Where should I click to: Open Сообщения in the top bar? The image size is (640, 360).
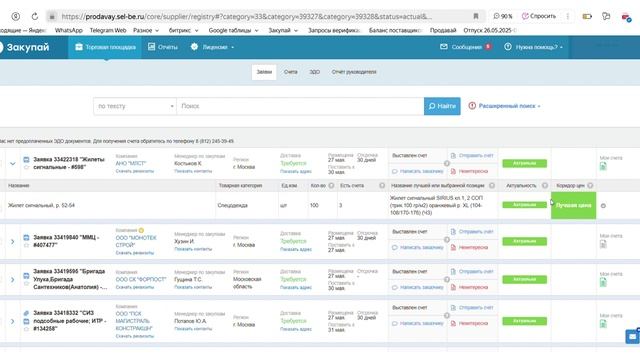[465, 47]
